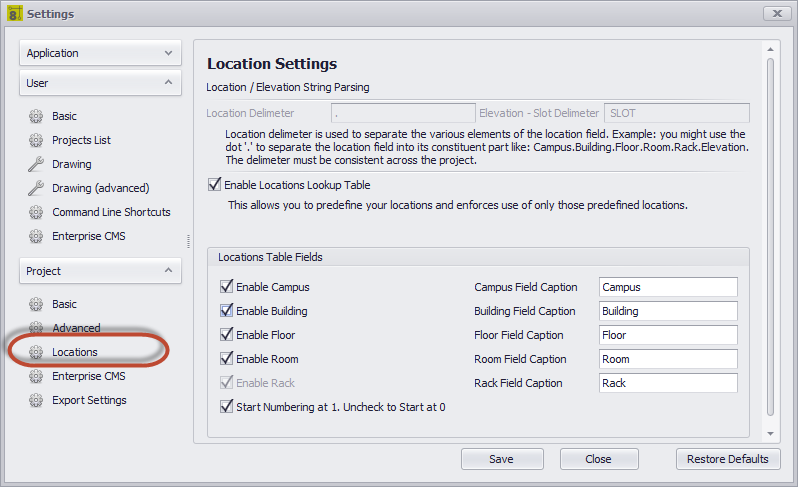Click the gear icon beside Locations

[x=36, y=352]
